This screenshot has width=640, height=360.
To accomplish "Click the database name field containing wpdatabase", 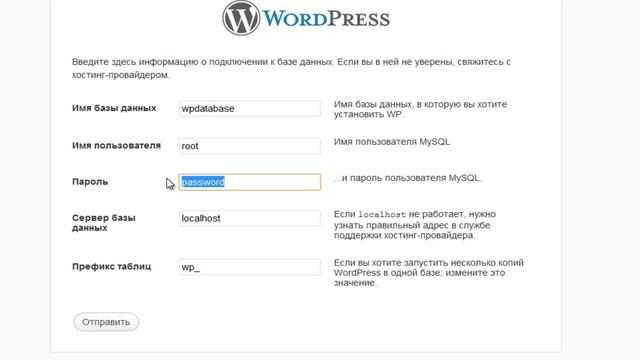I will (250, 109).
